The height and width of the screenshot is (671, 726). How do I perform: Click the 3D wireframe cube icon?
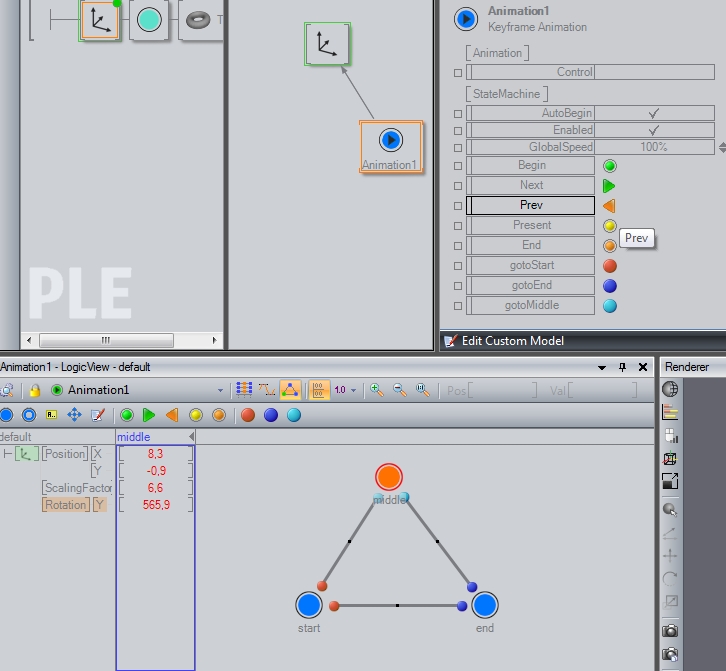pyautogui.click(x=670, y=459)
